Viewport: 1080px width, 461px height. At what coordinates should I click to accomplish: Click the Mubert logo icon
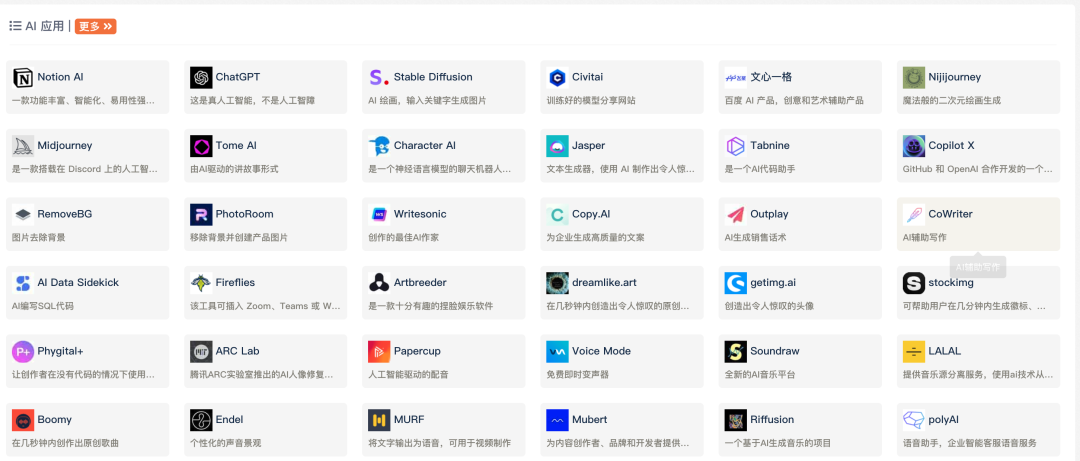pos(557,420)
